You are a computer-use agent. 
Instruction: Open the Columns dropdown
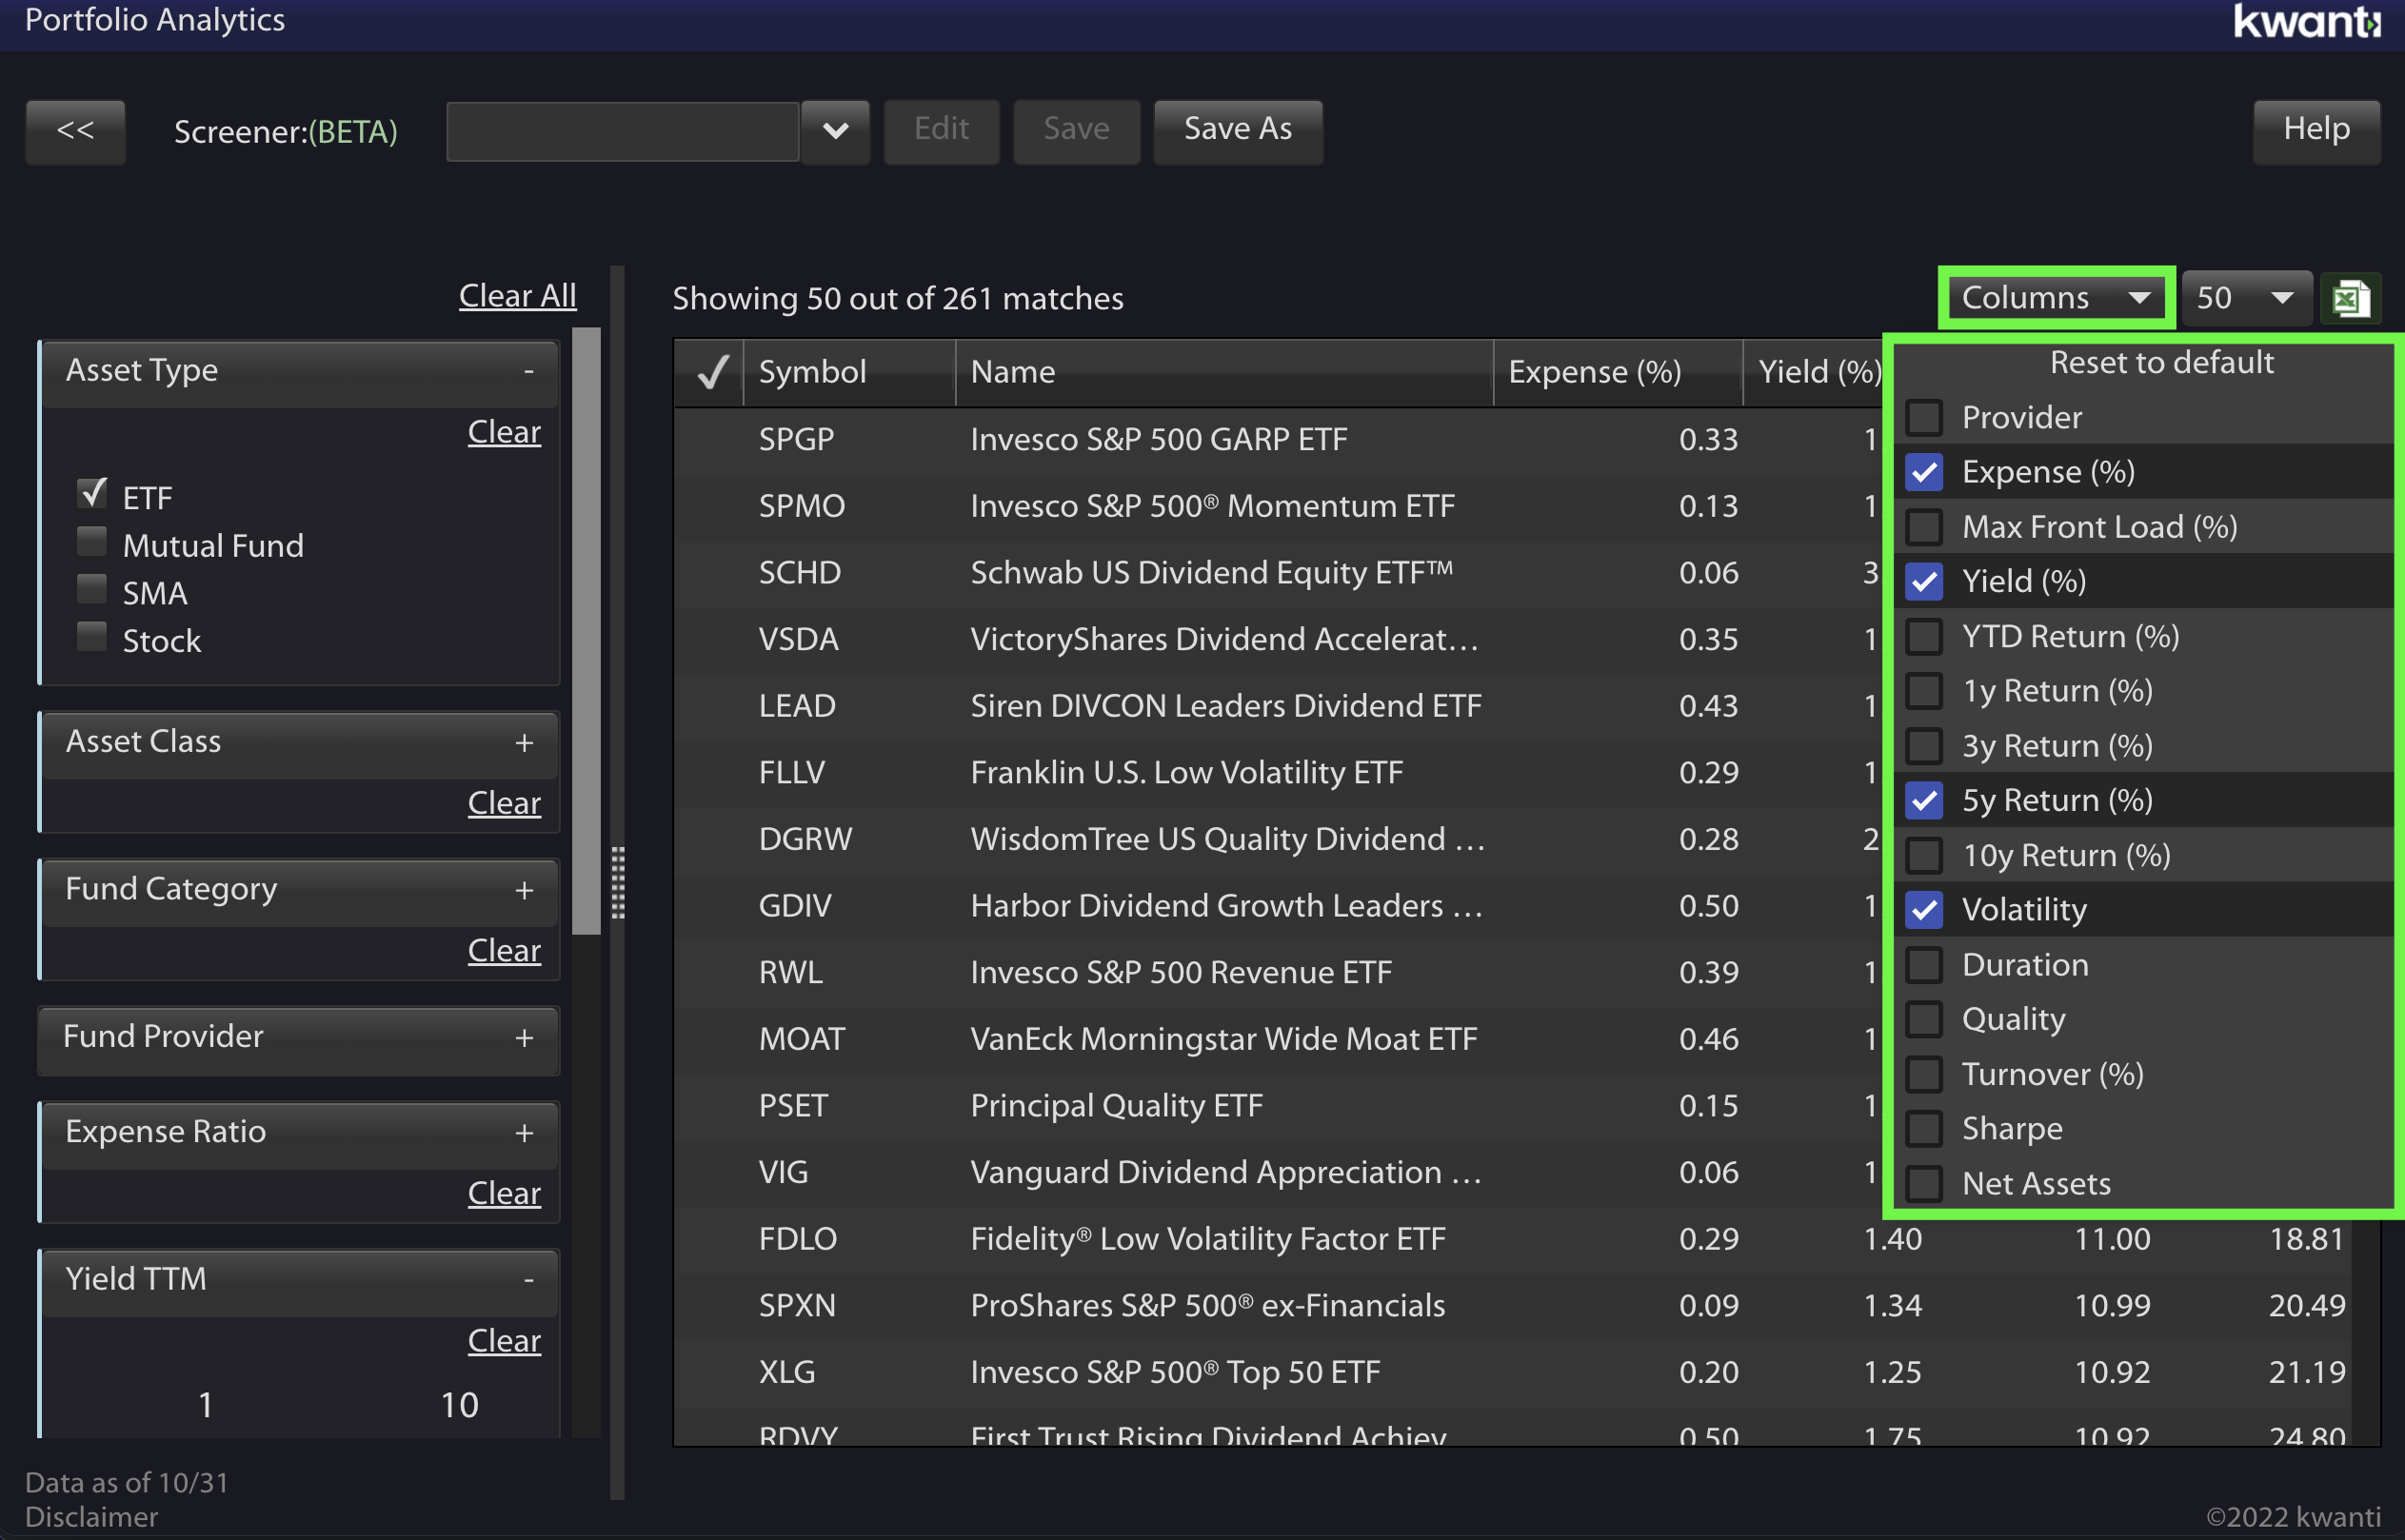tap(2056, 297)
